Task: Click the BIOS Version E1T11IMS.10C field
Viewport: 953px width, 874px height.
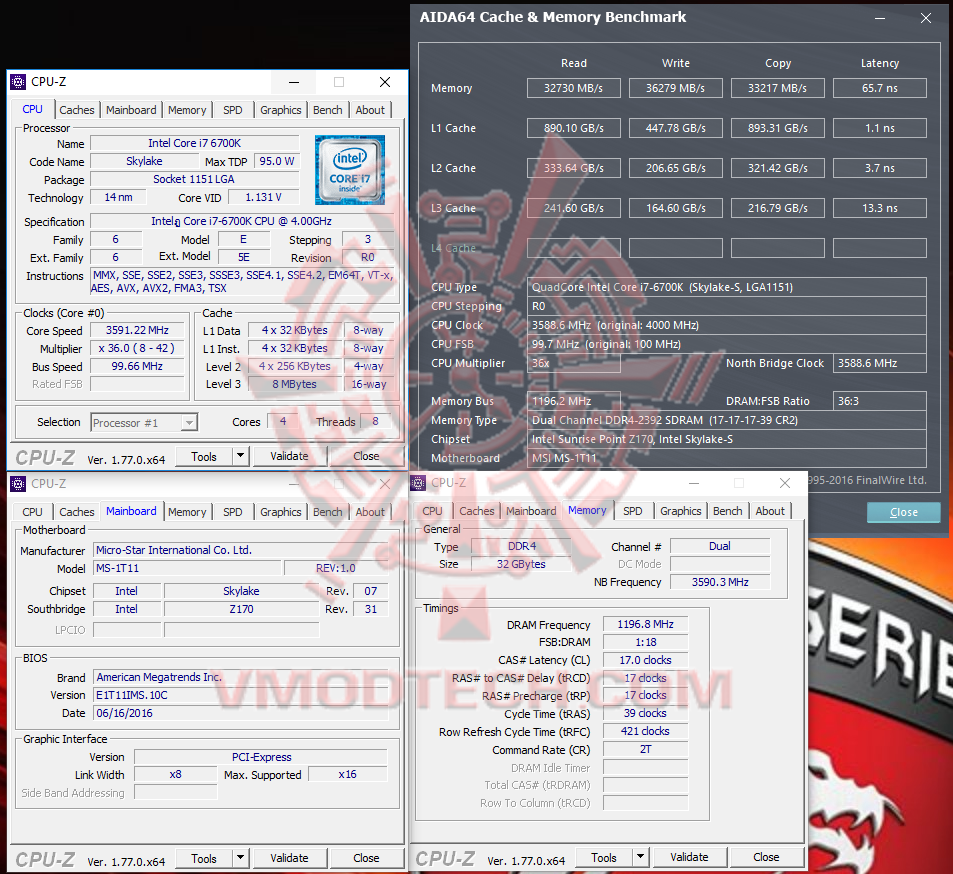Action: tap(241, 695)
